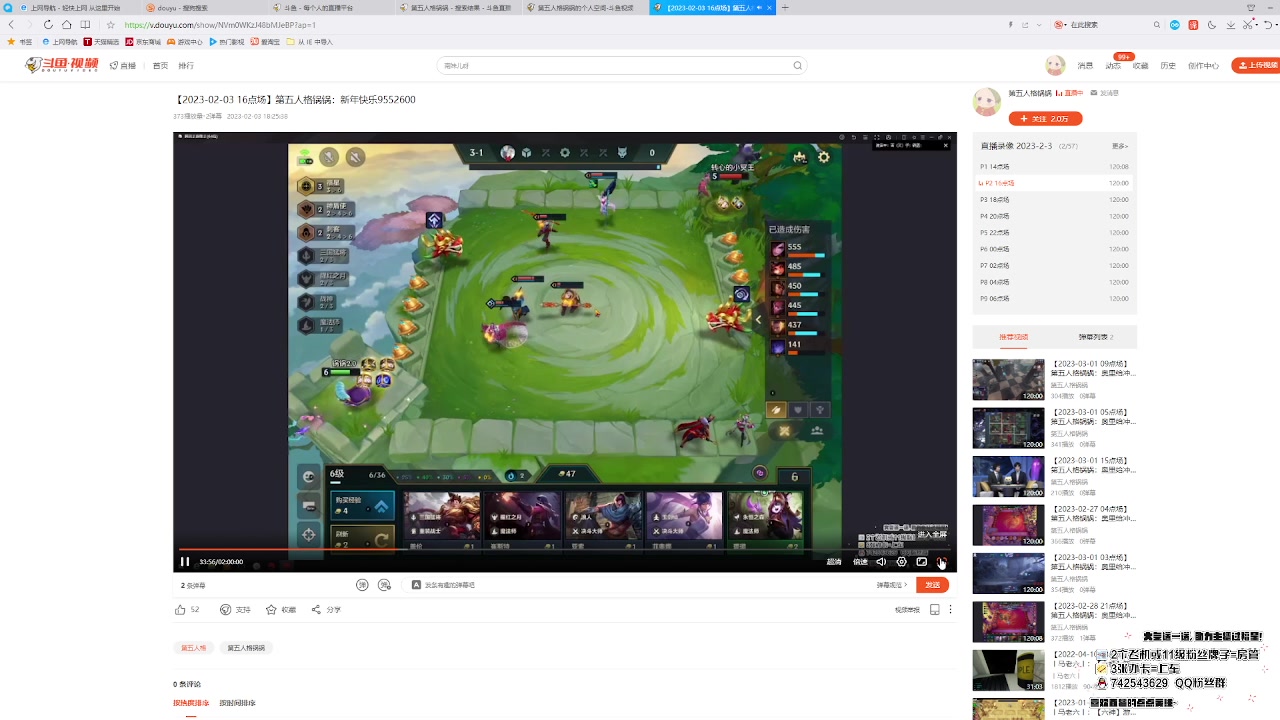Toggle the player's widescreen mode icon
This screenshot has height=720, width=1280.
[x=921, y=562]
